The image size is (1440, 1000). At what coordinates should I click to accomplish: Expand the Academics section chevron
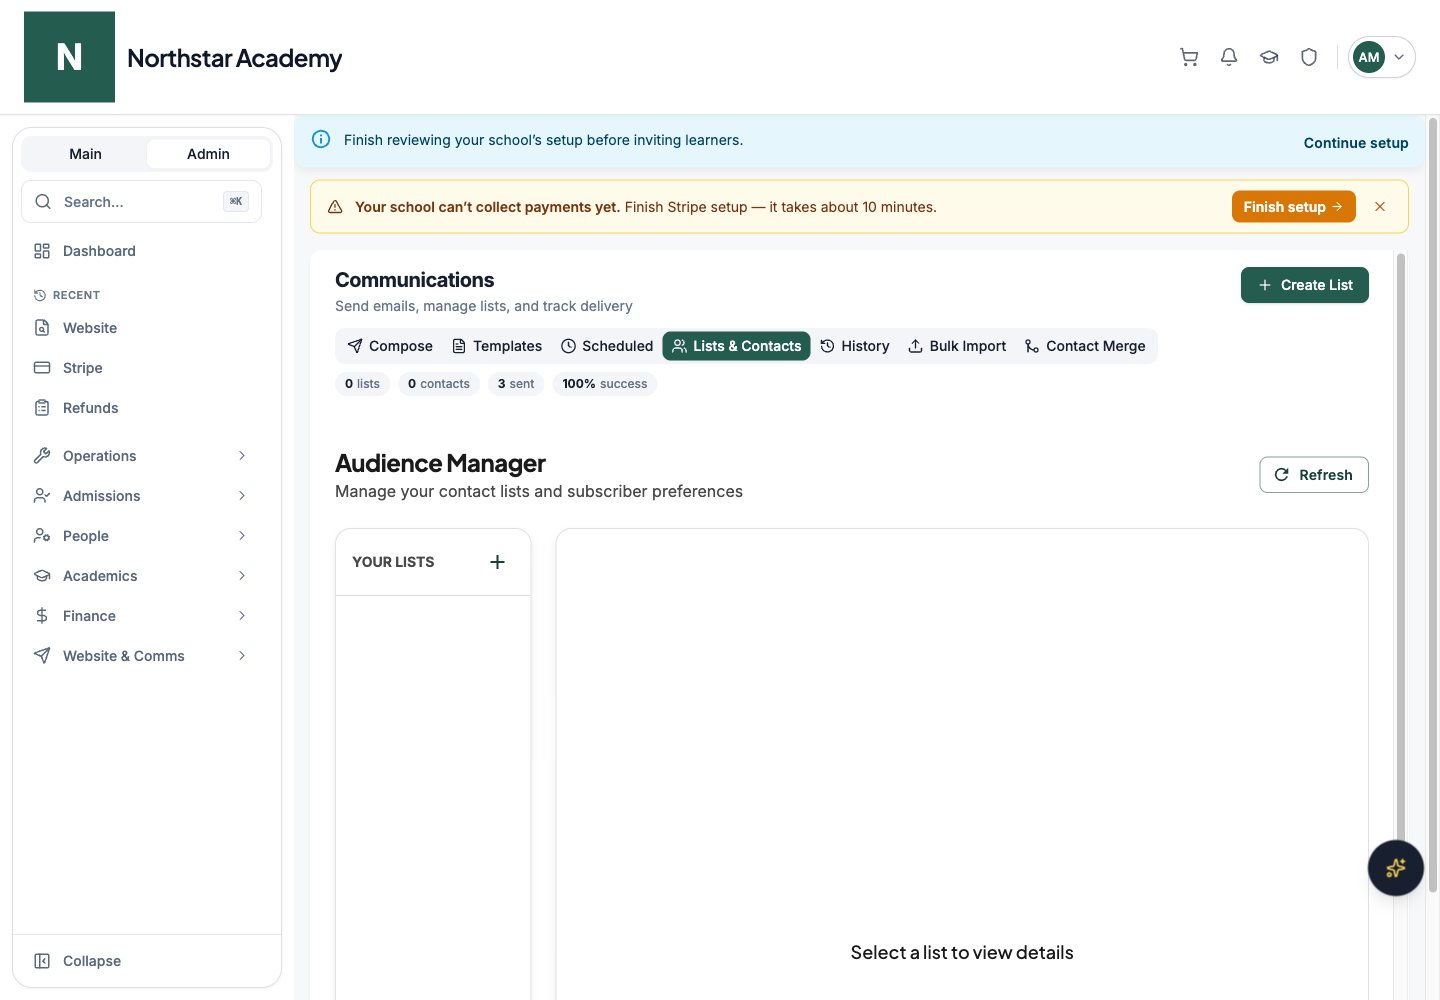pyautogui.click(x=242, y=576)
